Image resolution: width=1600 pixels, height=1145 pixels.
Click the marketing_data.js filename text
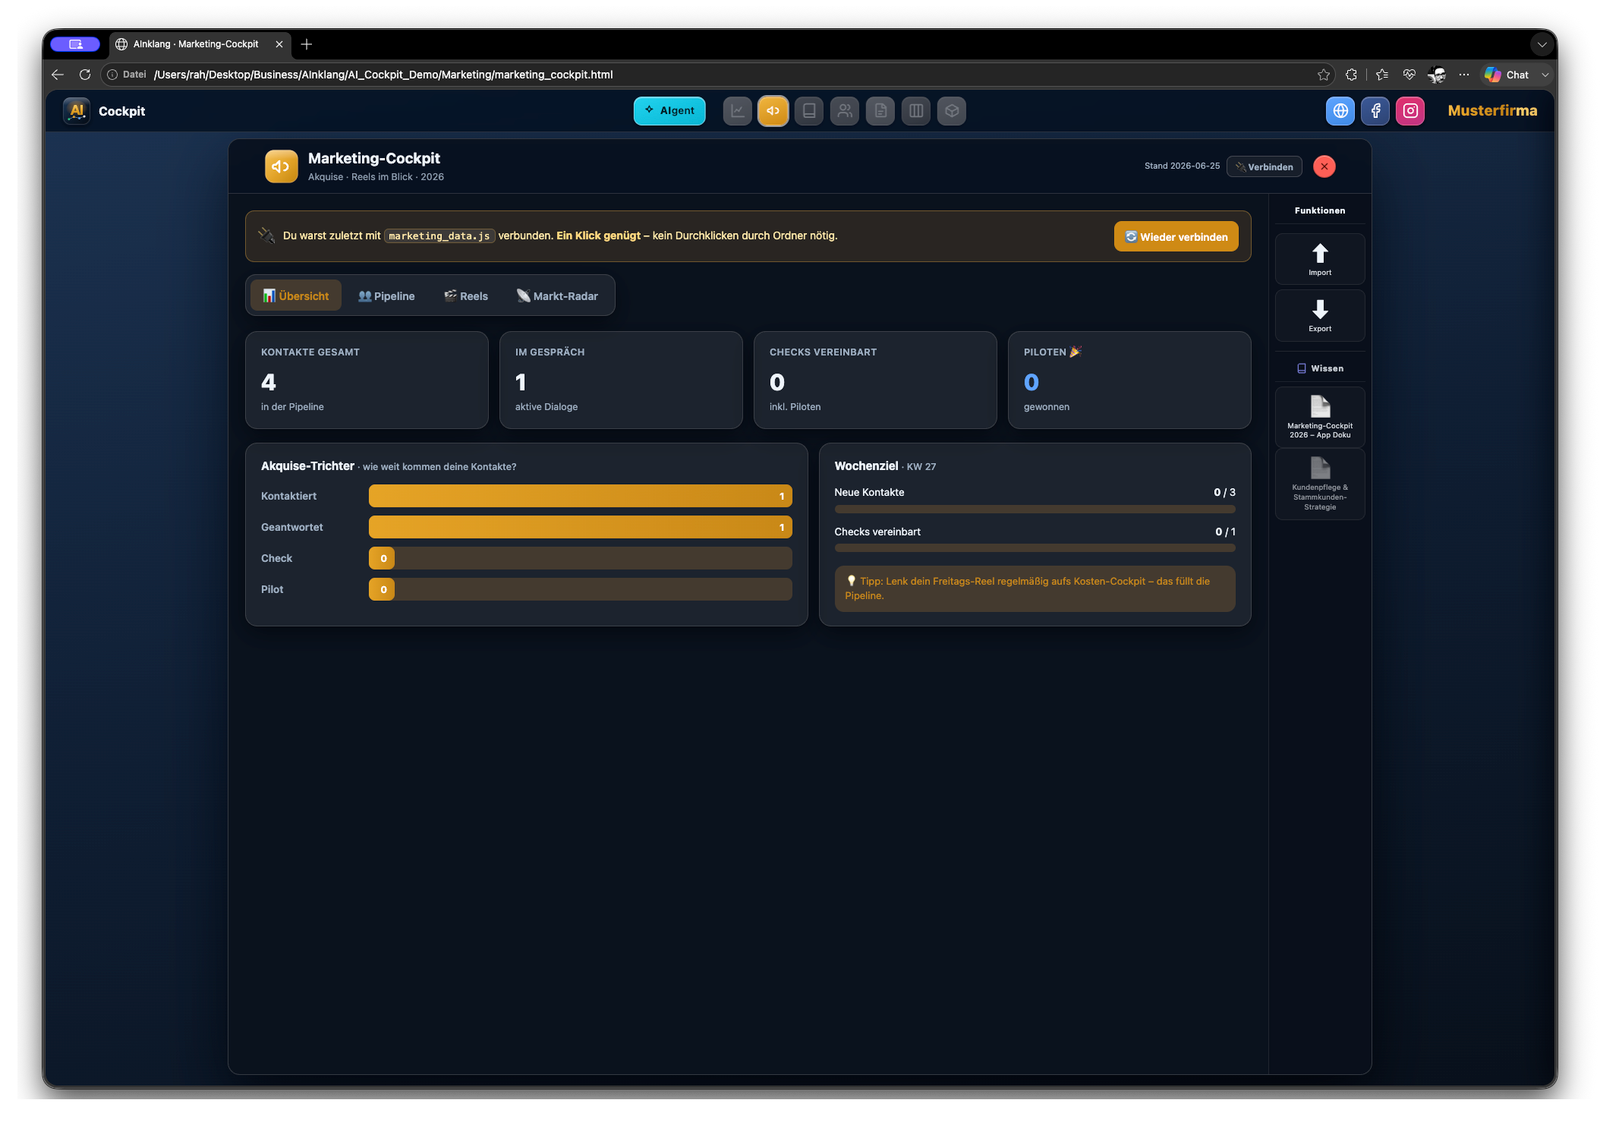tap(439, 236)
